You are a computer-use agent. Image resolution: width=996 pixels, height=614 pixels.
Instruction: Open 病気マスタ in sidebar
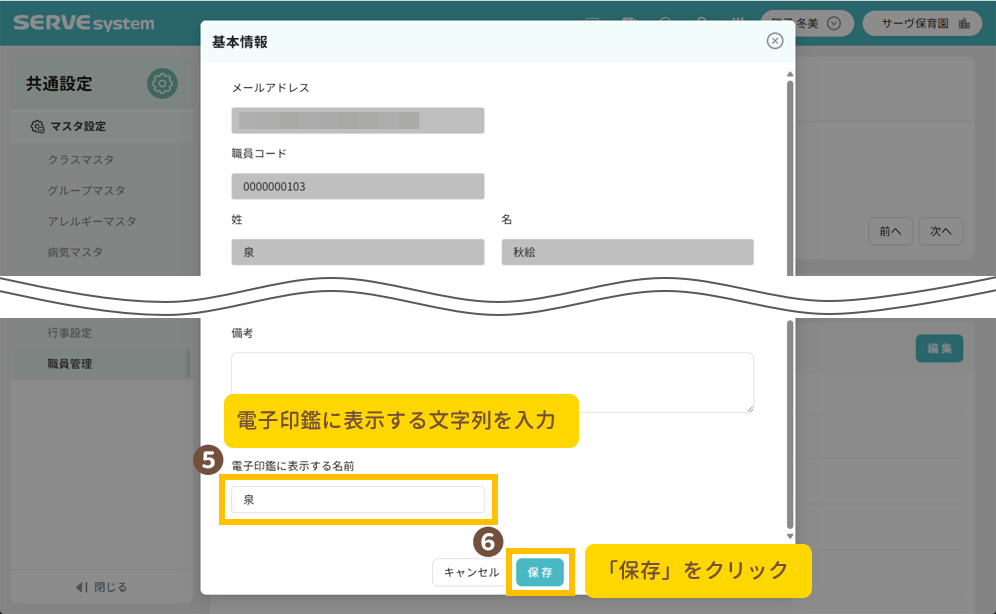(x=75, y=252)
